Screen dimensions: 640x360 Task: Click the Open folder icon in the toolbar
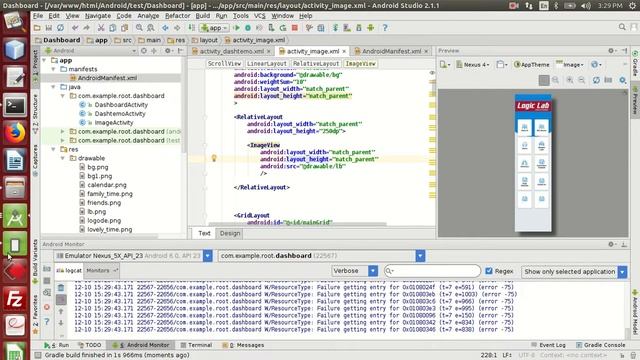37,28
